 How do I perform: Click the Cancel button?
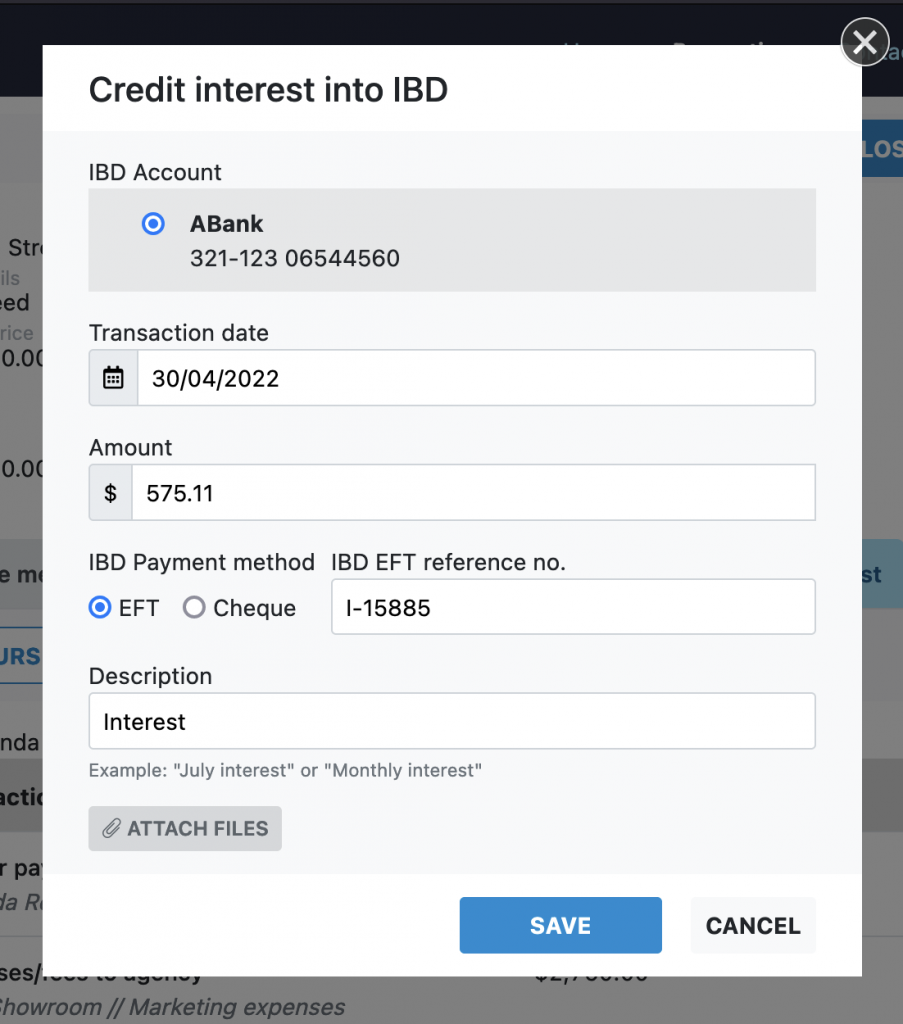(x=753, y=926)
